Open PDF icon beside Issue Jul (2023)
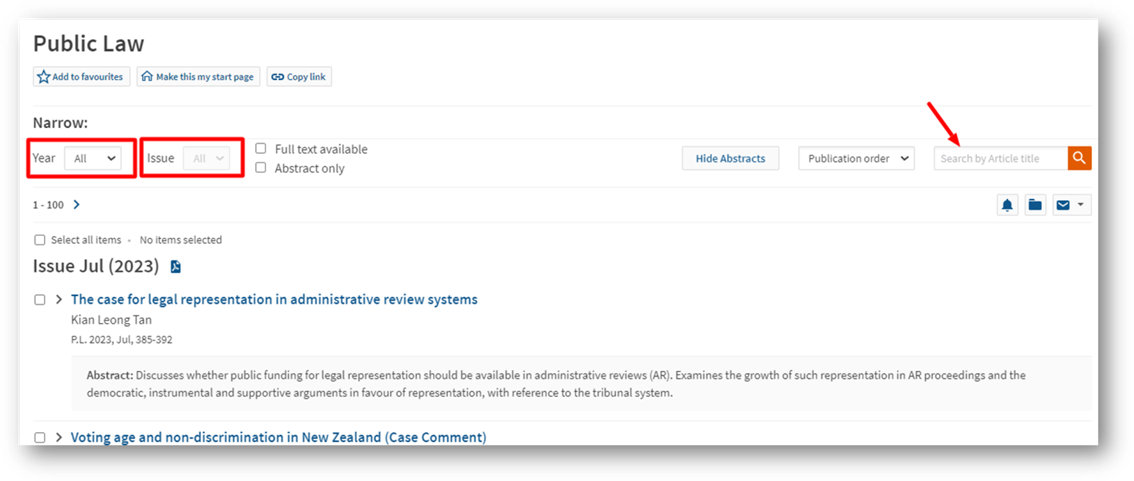Viewport: 1134px width, 481px height. 176,267
